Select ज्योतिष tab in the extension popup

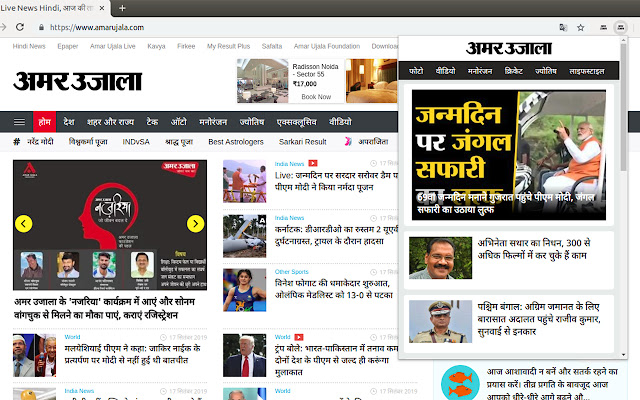pyautogui.click(x=546, y=71)
